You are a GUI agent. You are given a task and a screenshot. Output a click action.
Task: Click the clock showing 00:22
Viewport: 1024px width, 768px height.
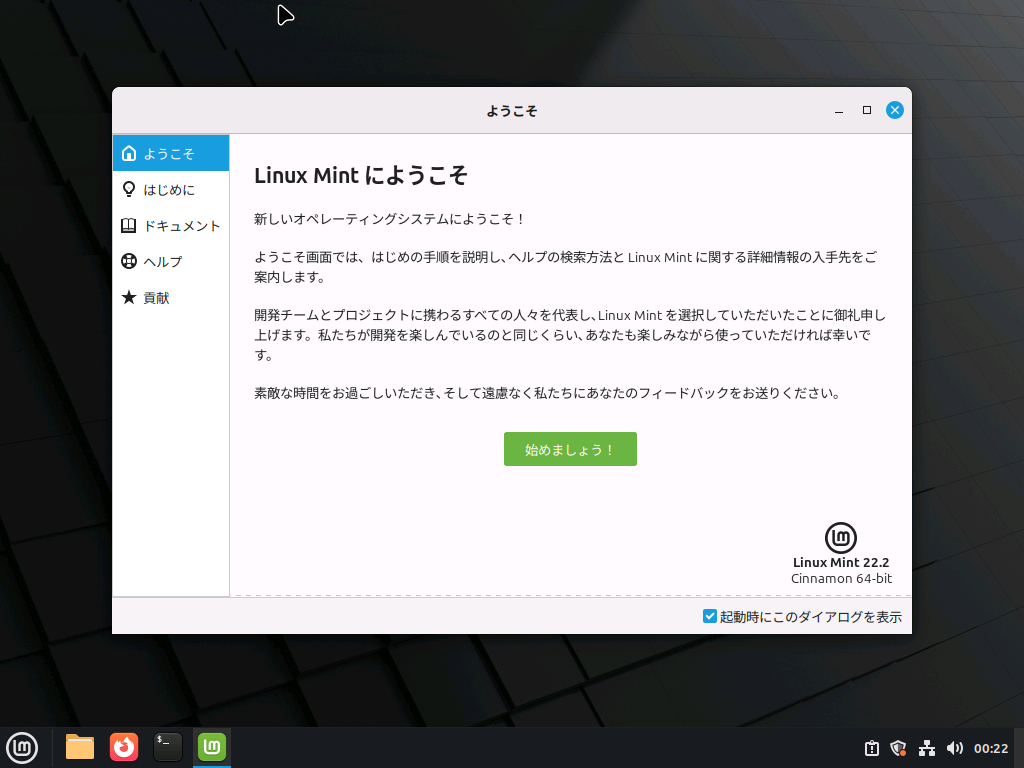click(x=990, y=748)
